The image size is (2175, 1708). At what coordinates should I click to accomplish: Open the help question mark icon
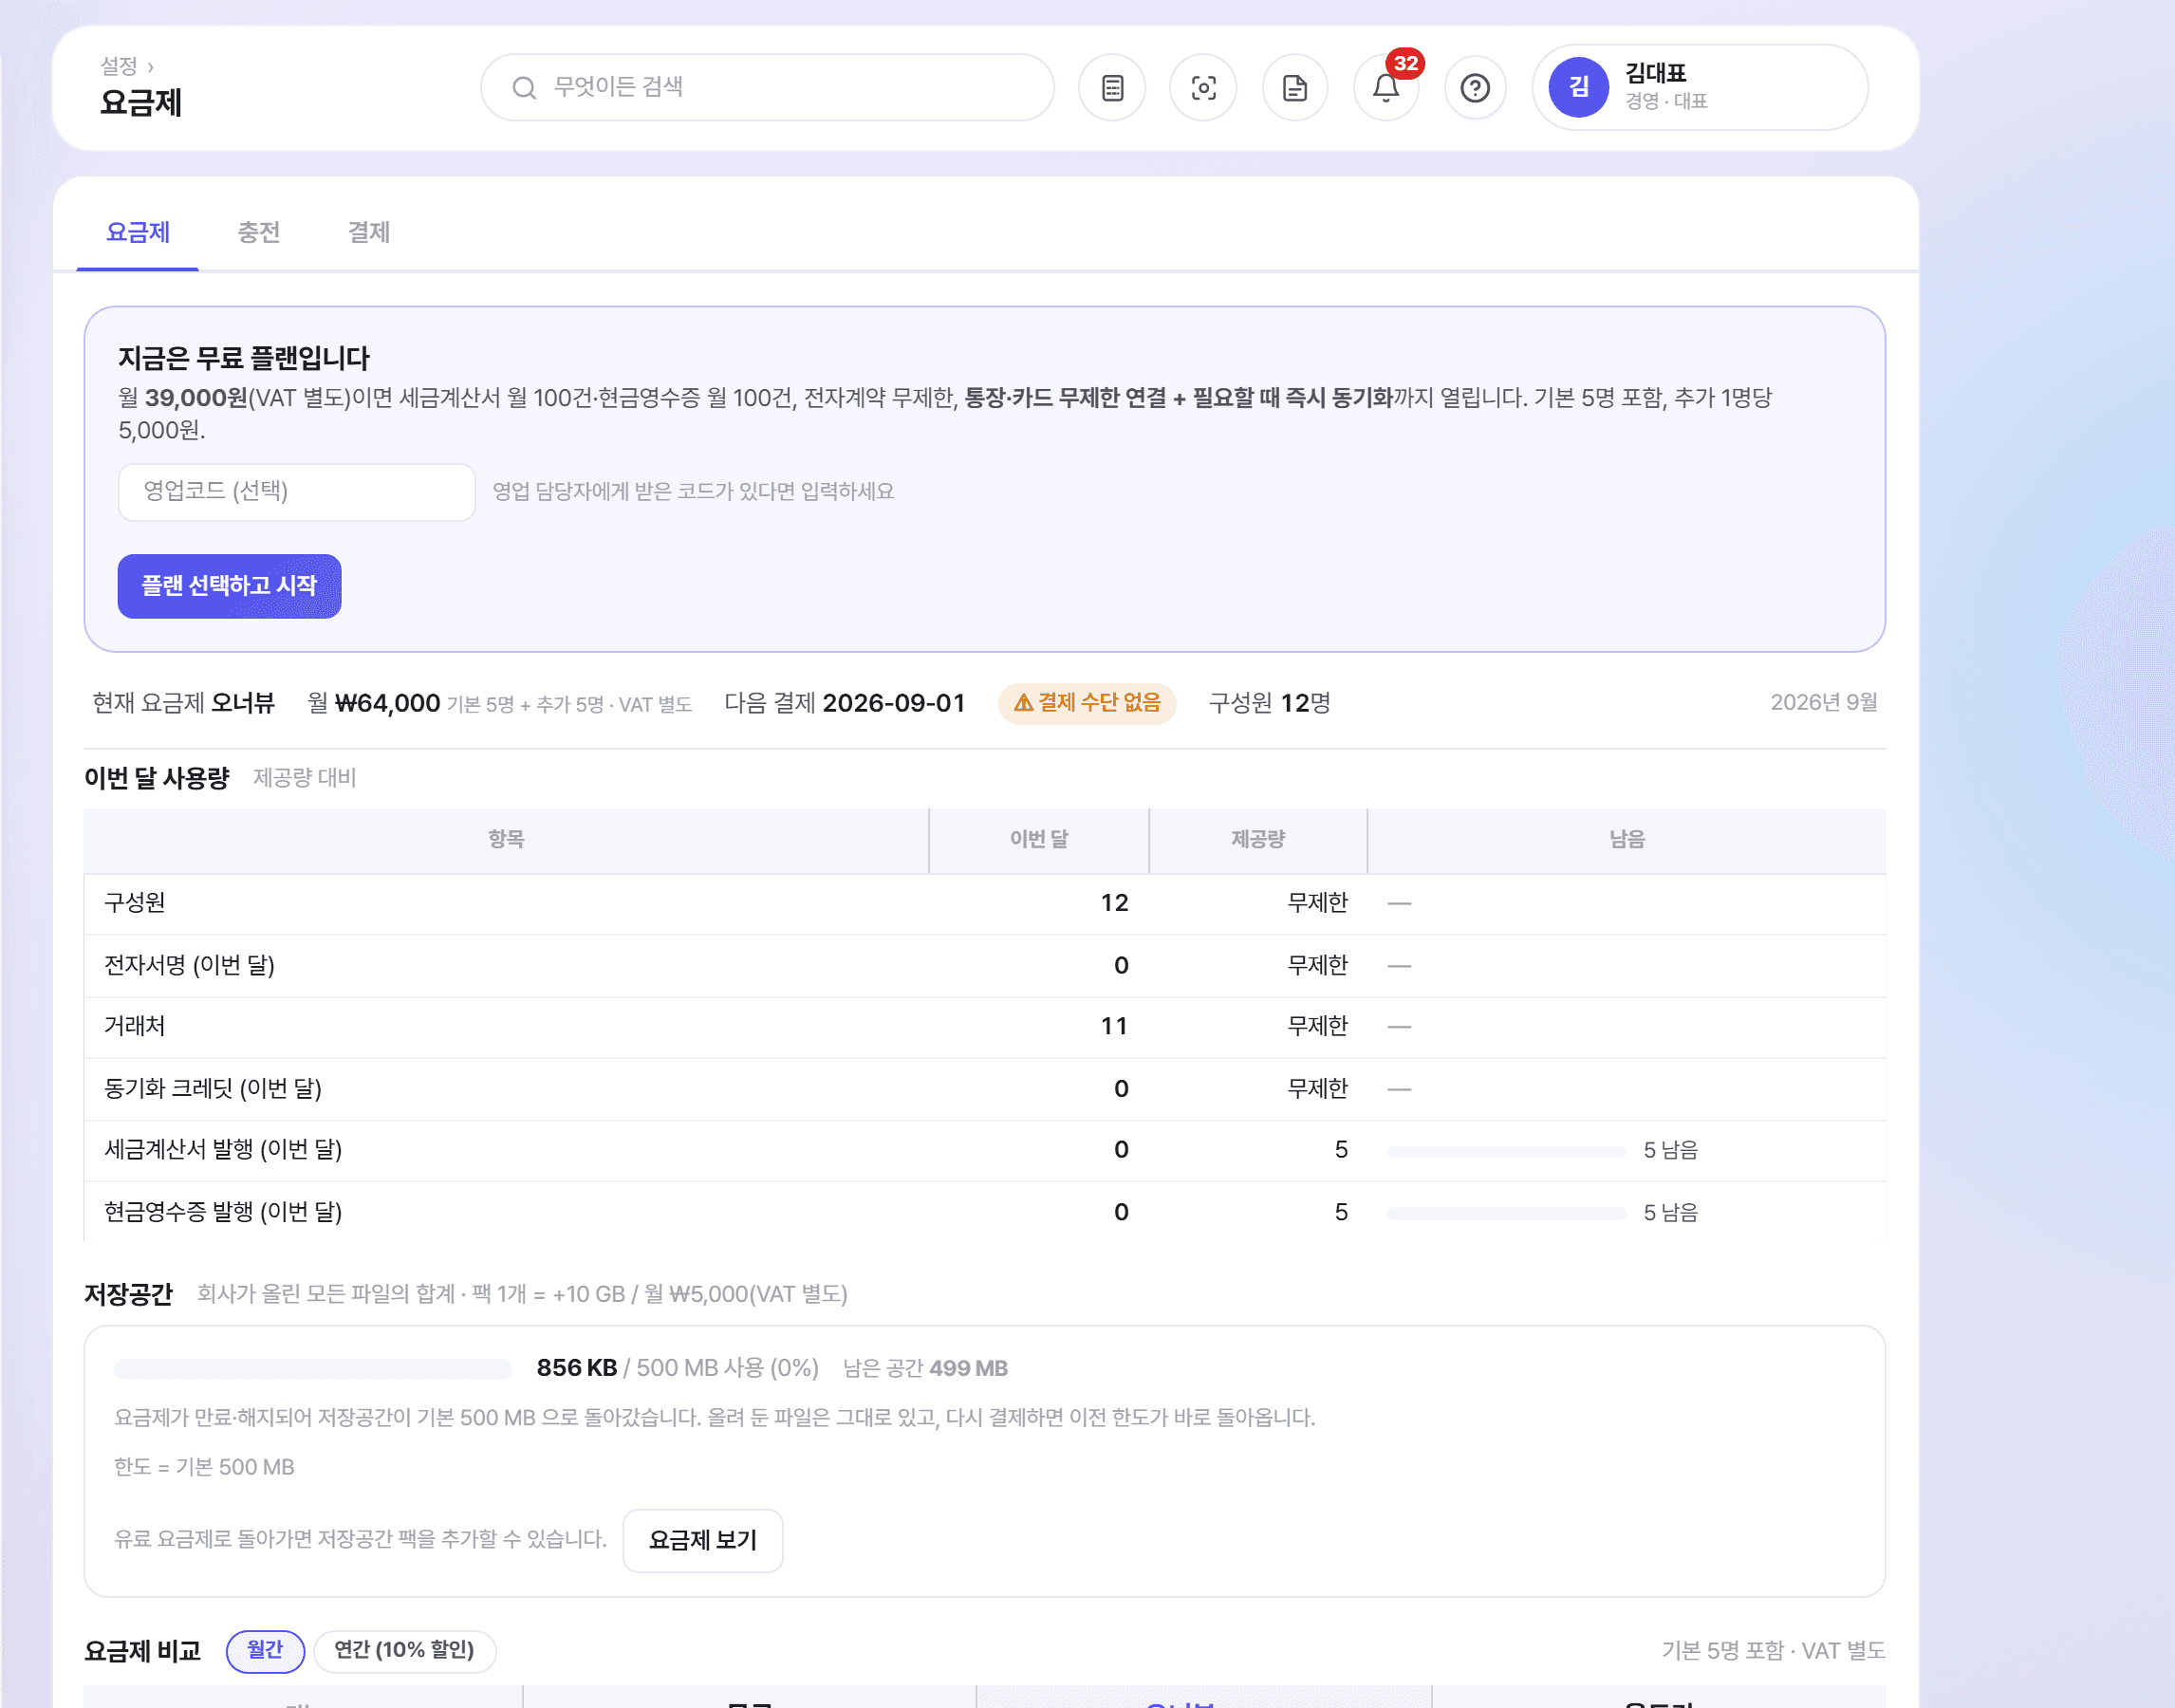tap(1475, 88)
